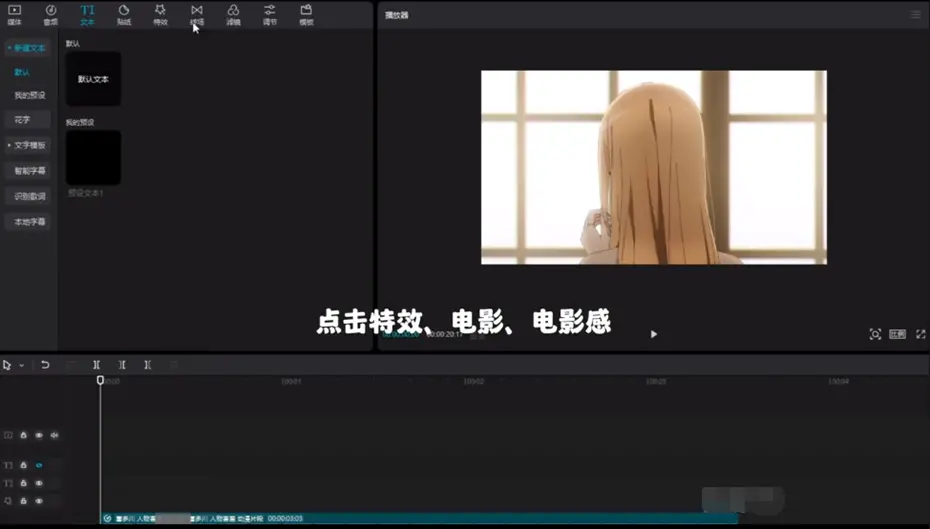Click the player focus capture icon
Screen dimensions: 930x529
tap(875, 334)
